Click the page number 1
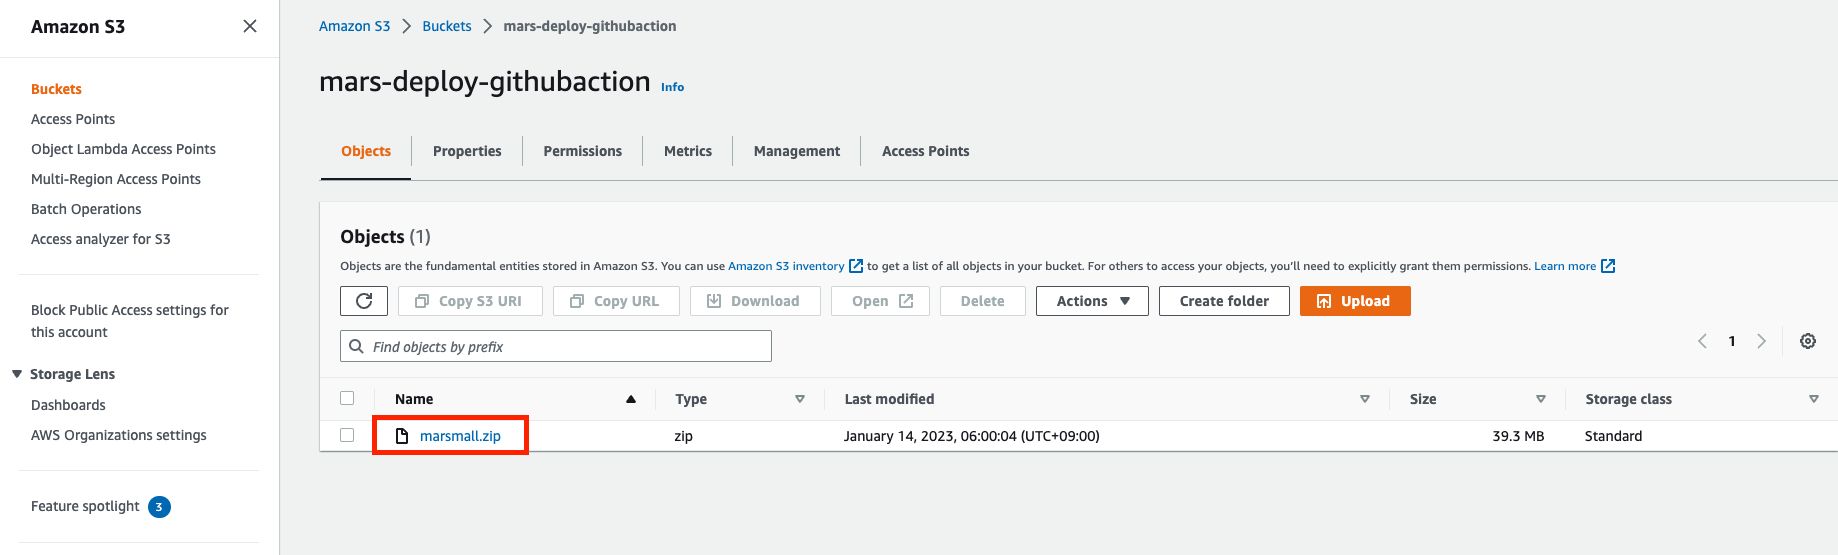The width and height of the screenshot is (1838, 555). pos(1732,341)
